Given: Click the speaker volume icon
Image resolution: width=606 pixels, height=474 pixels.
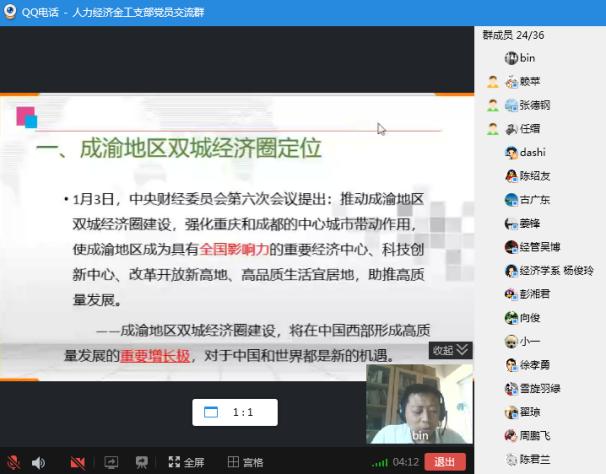Looking at the screenshot, I should tap(38, 462).
